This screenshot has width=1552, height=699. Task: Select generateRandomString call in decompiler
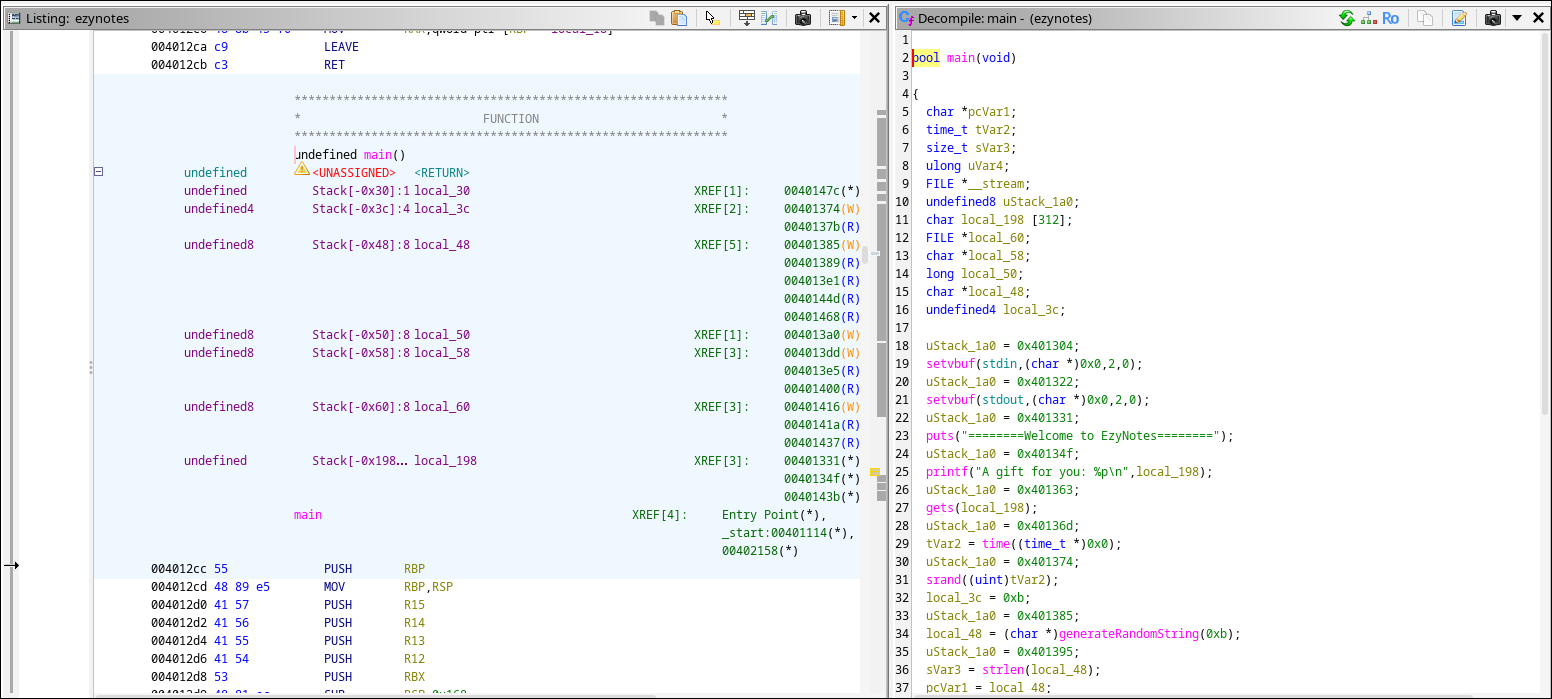[1129, 634]
